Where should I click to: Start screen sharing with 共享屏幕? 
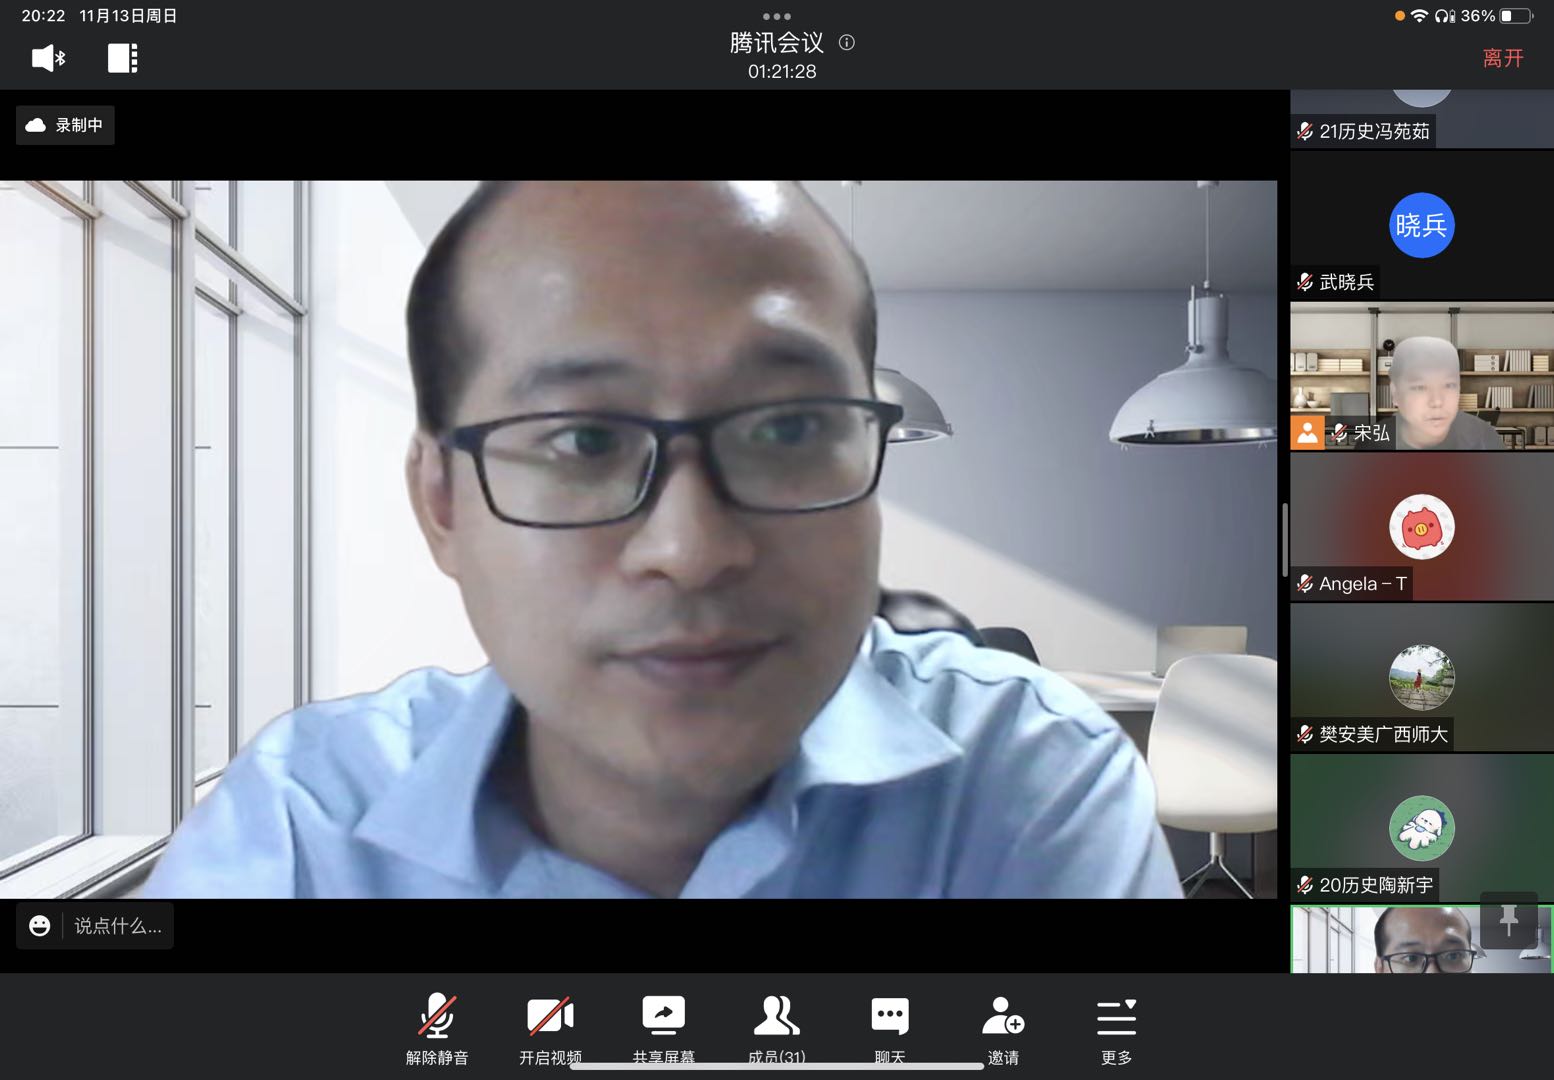[663, 1028]
